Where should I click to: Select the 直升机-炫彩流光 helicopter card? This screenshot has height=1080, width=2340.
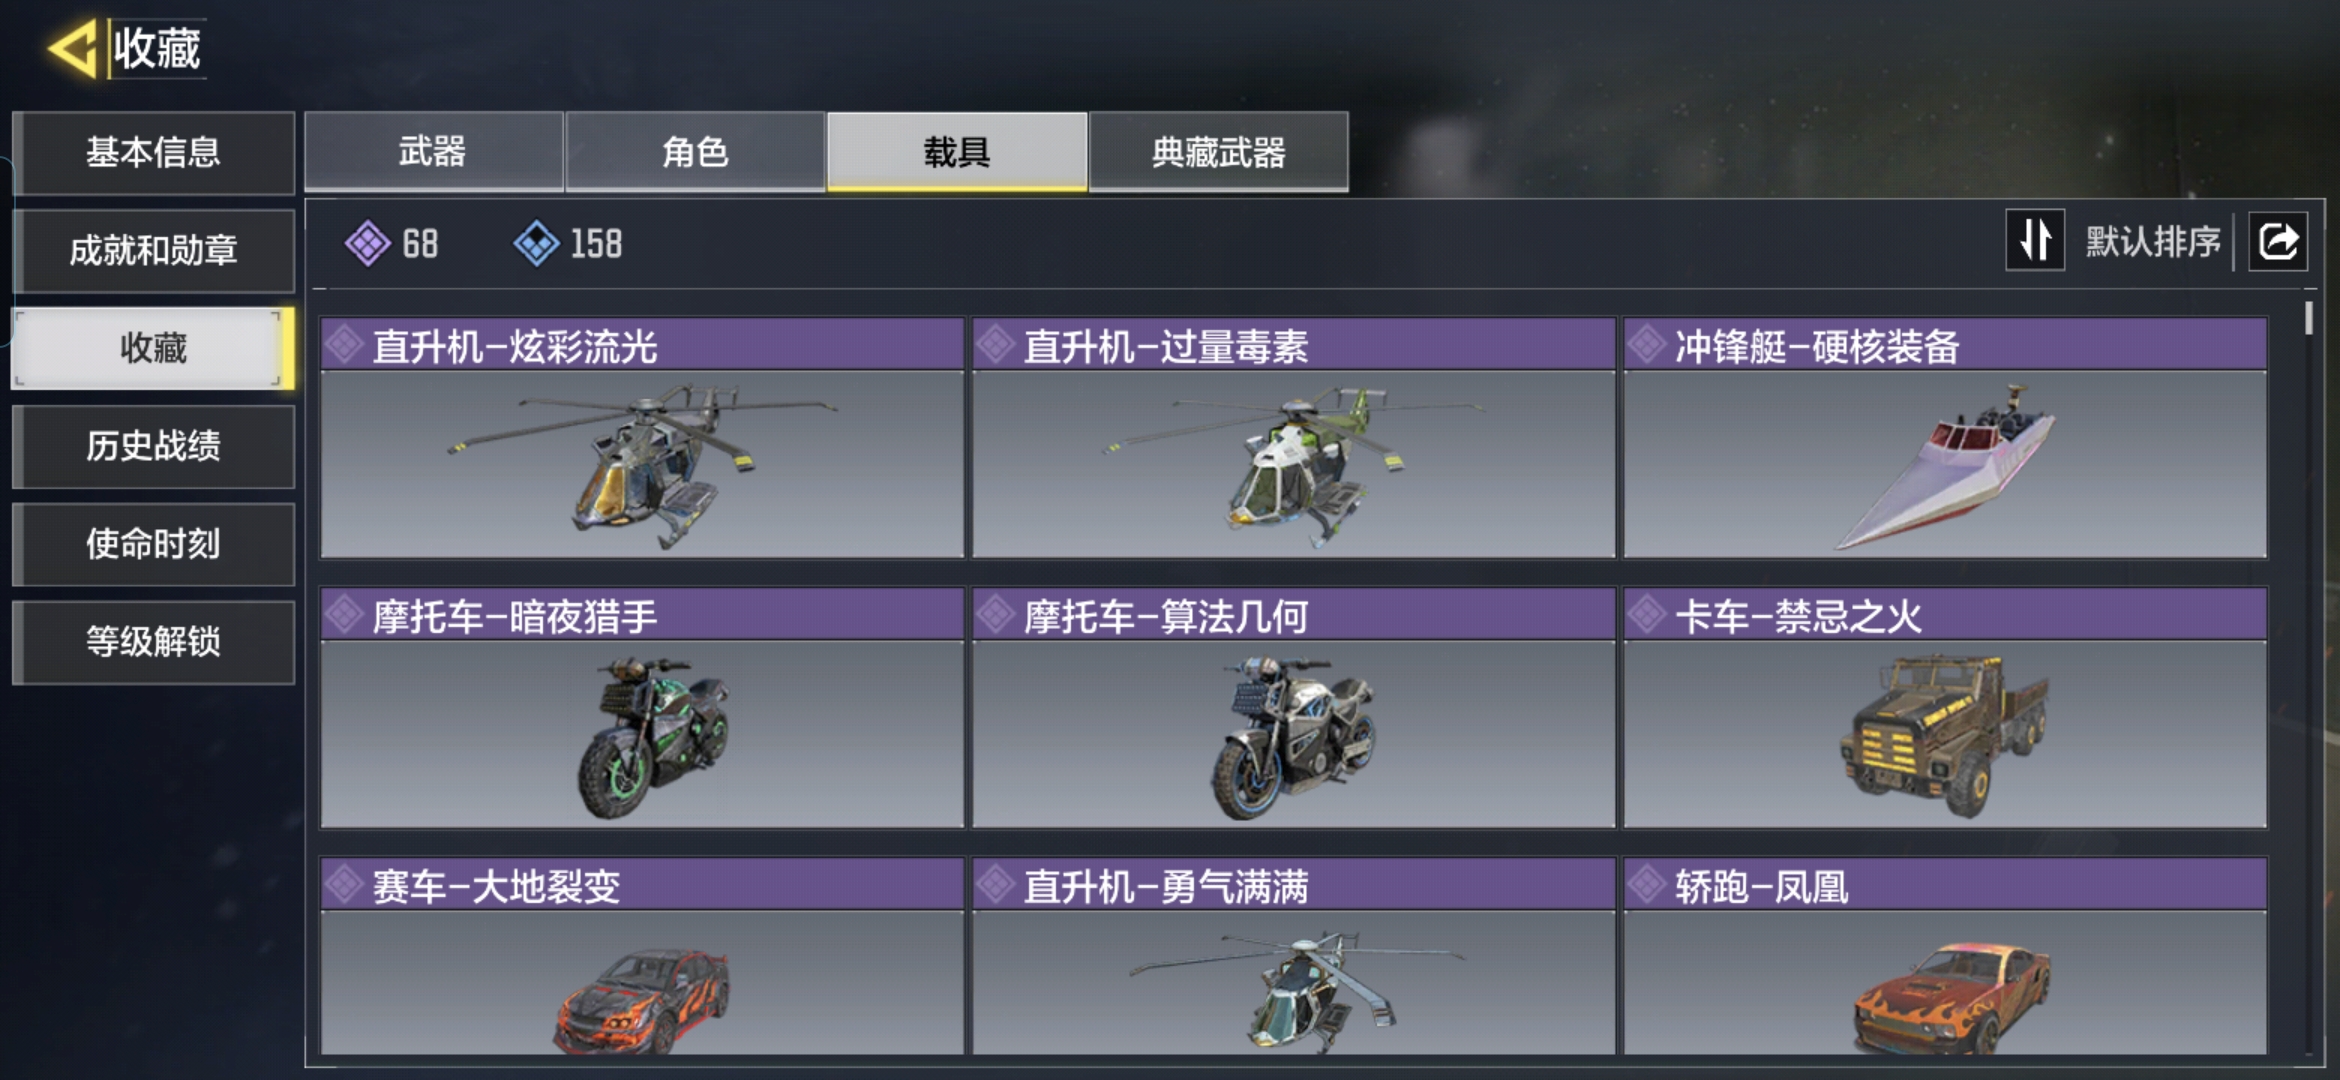tap(642, 438)
